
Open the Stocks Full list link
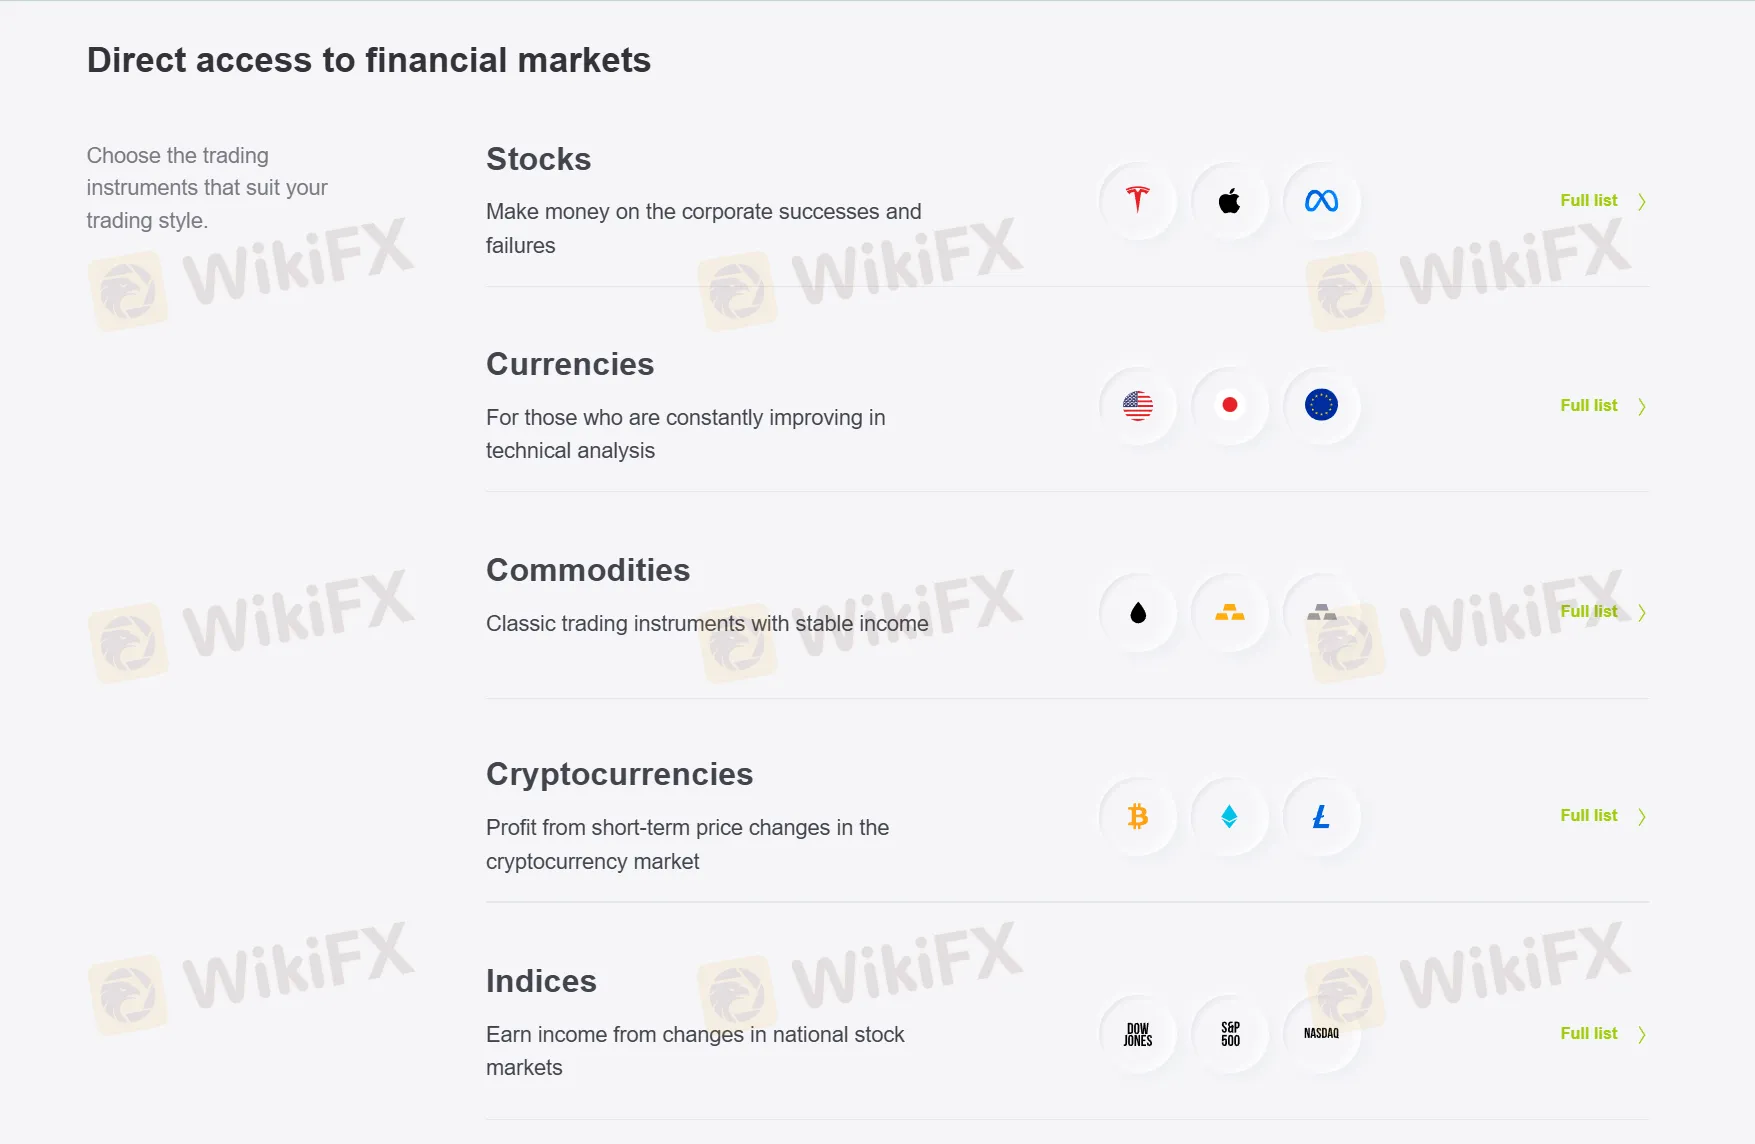coord(1588,201)
